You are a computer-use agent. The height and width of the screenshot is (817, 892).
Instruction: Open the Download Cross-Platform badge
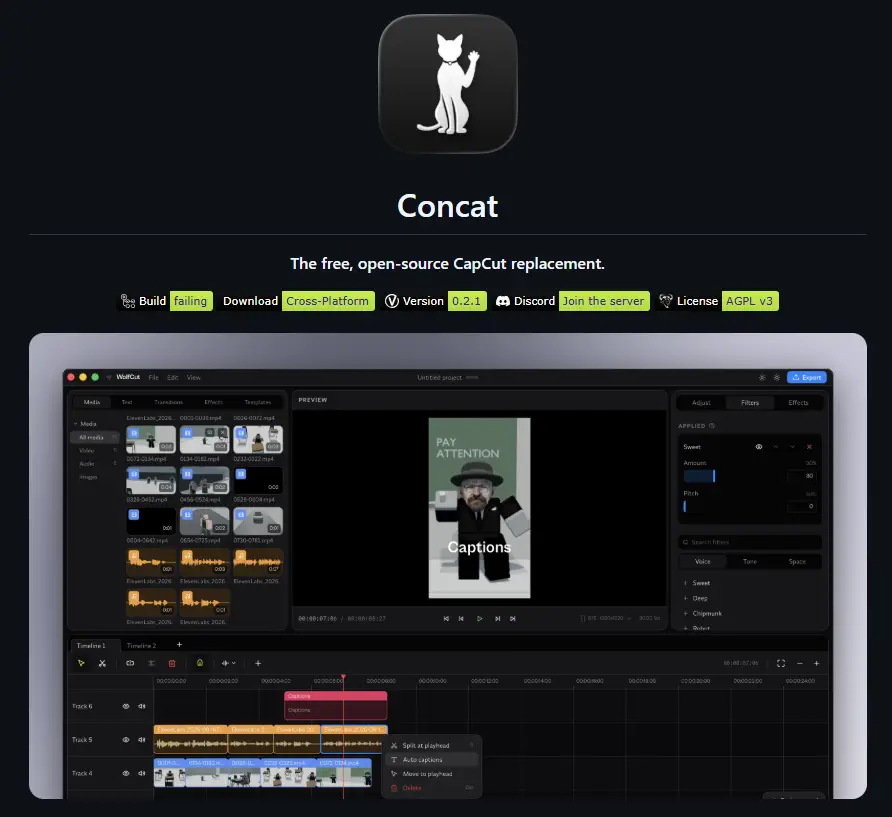(296, 301)
